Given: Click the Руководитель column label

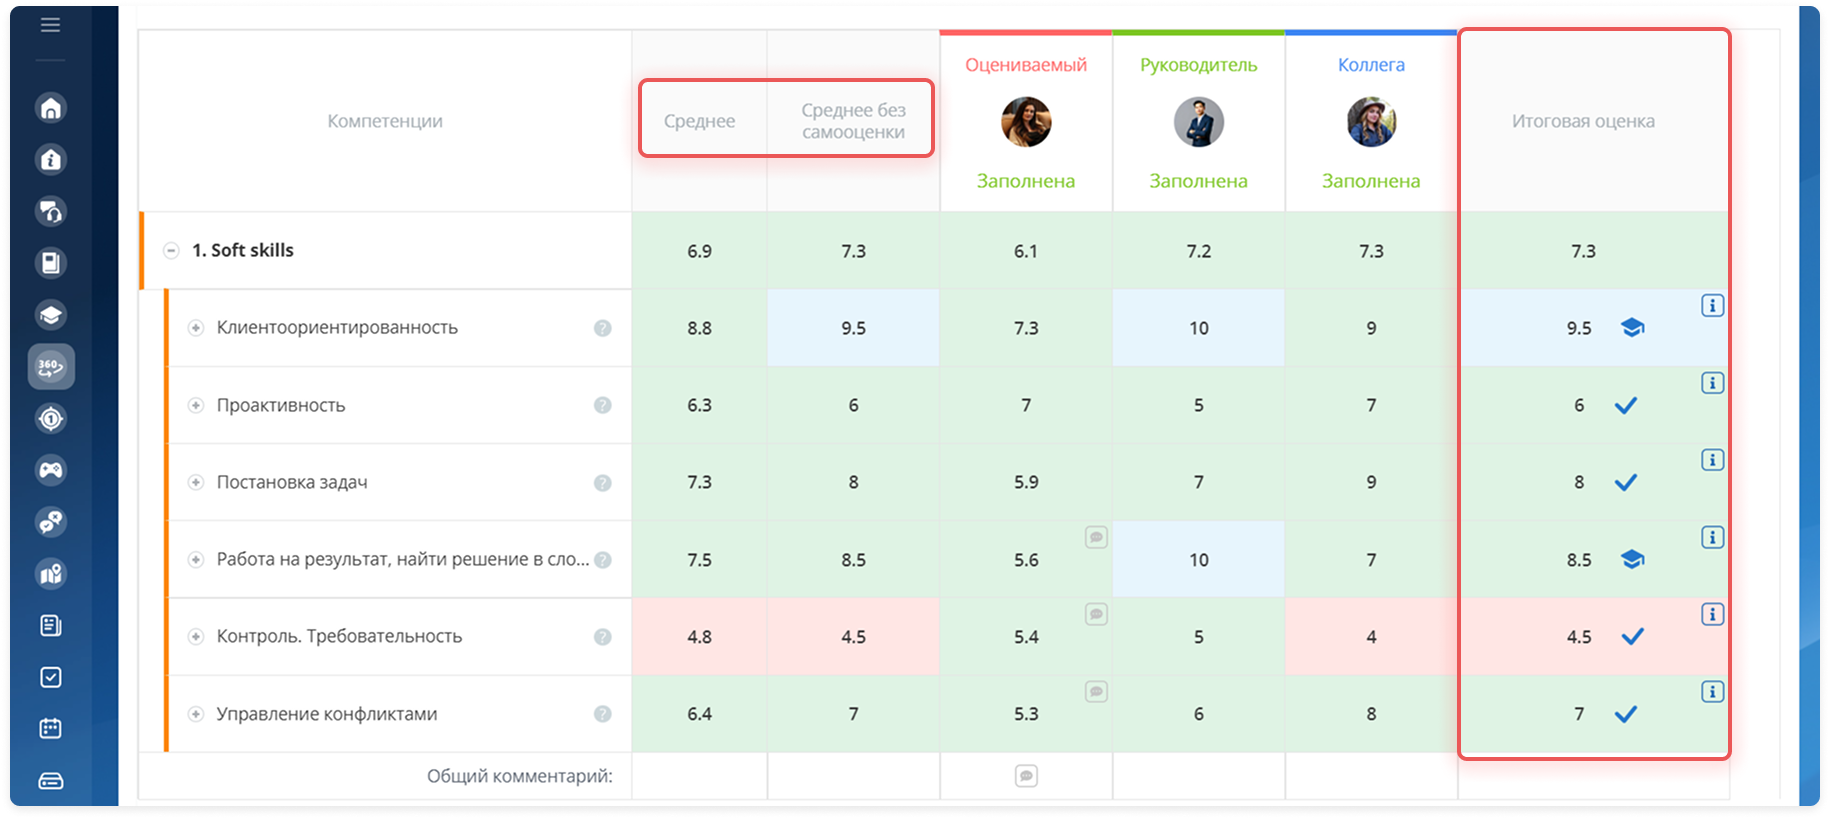Looking at the screenshot, I should 1198,65.
